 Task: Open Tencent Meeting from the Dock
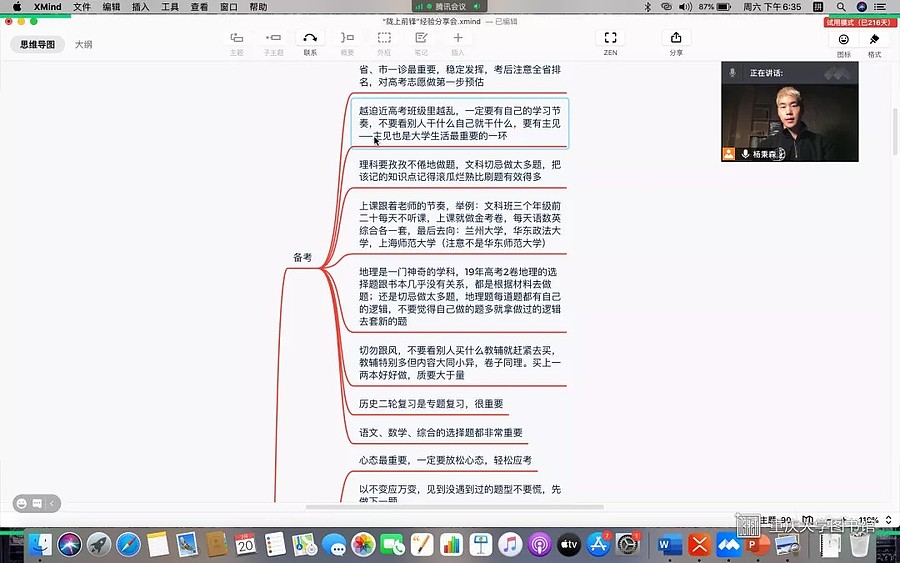coord(729,545)
